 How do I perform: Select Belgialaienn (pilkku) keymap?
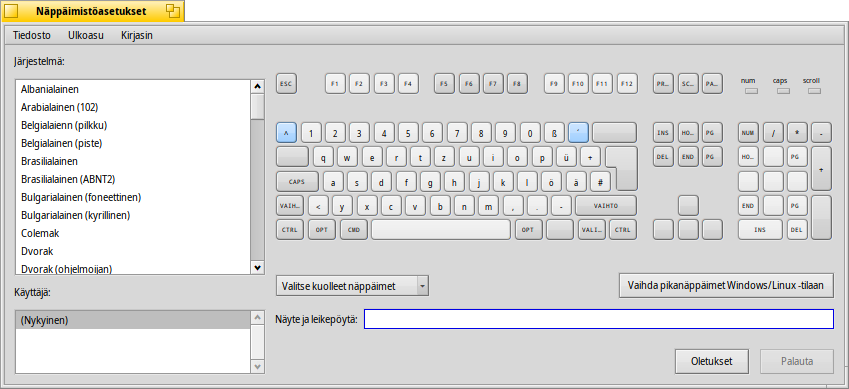pos(133,125)
